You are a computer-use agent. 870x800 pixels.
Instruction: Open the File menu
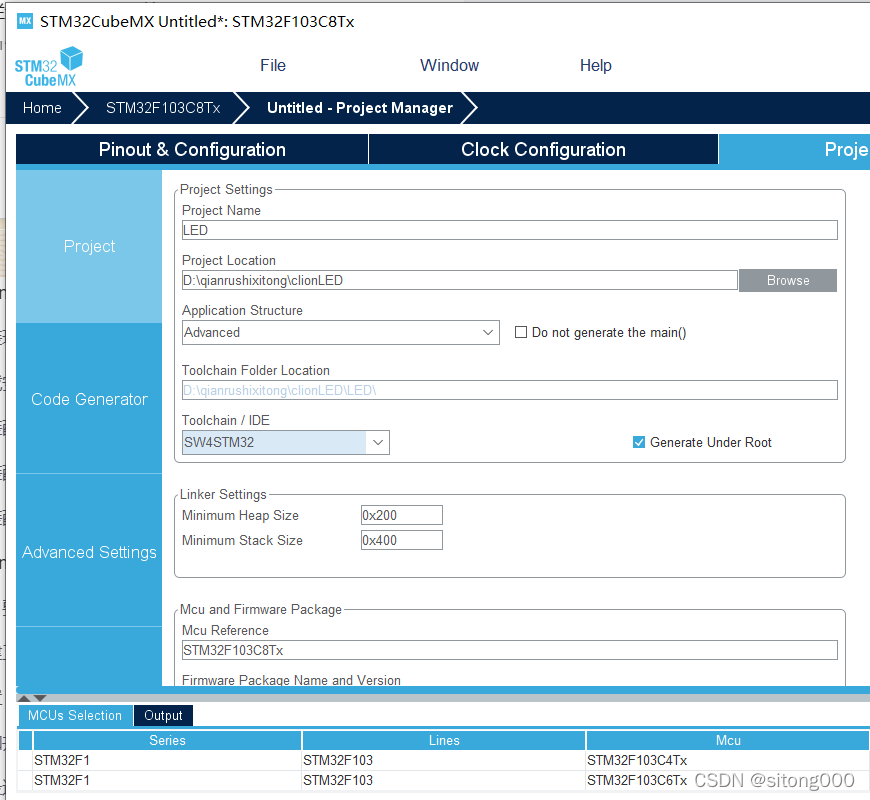(x=273, y=65)
